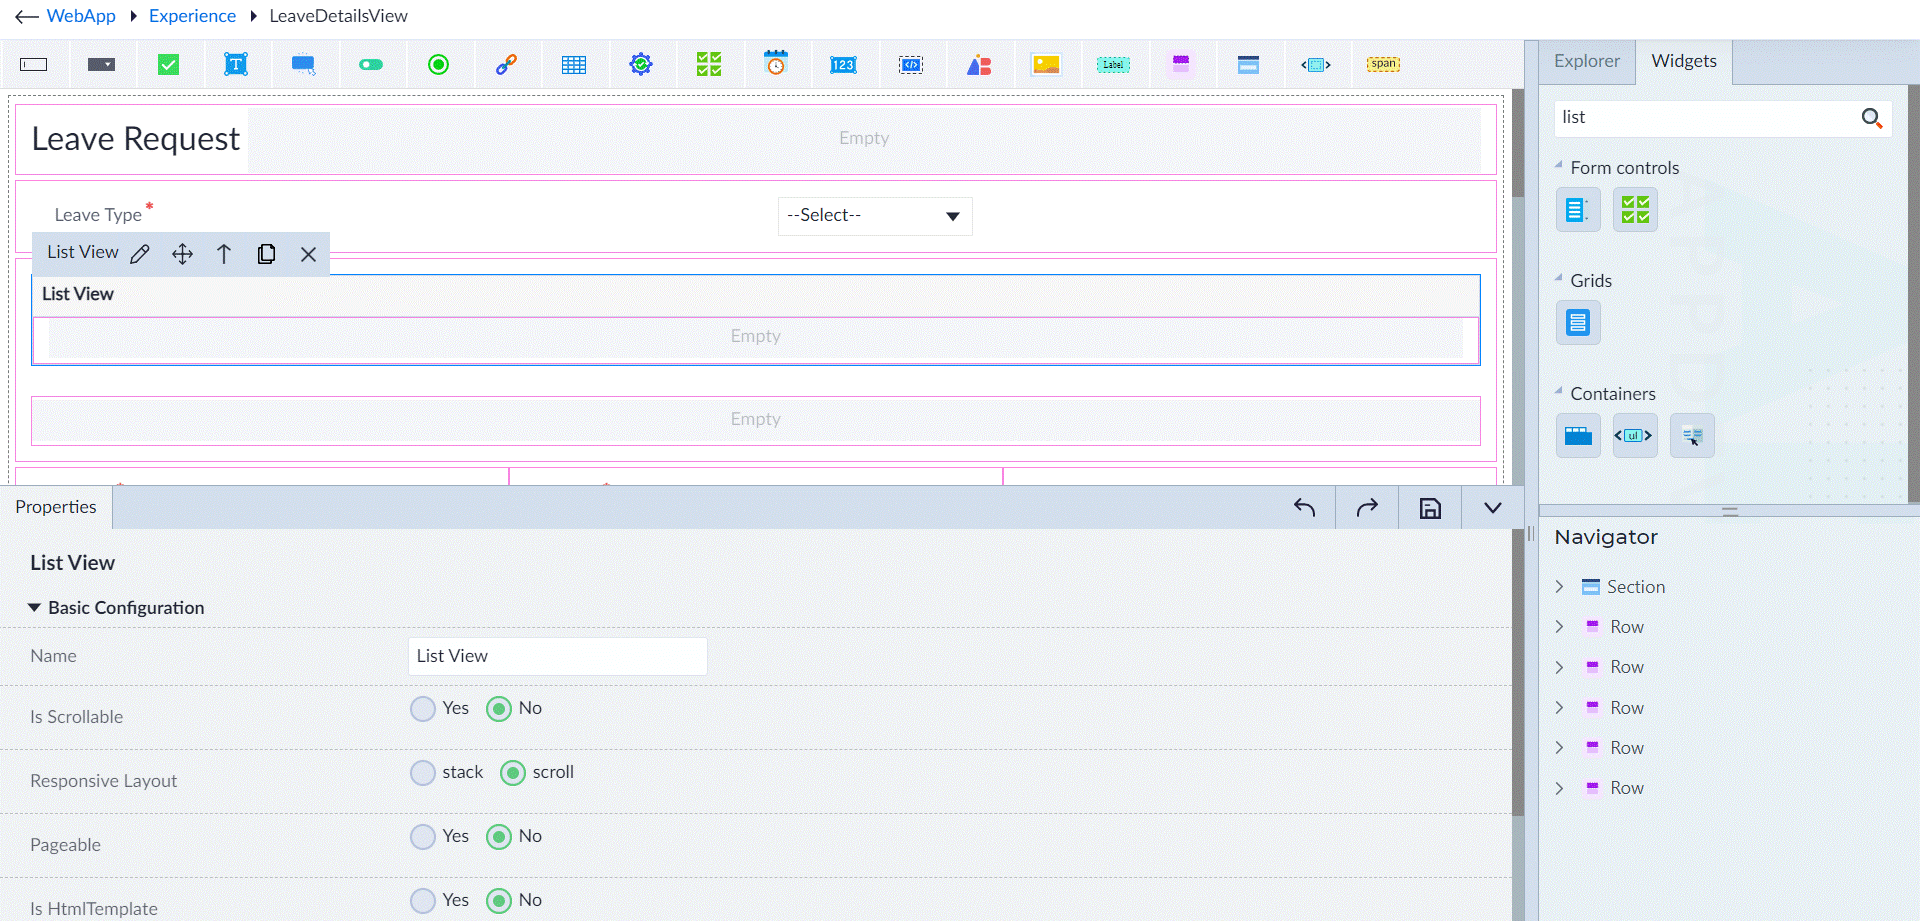Go to WebApp breadcrumb link
Viewport: 1920px width, 921px height.
point(81,16)
